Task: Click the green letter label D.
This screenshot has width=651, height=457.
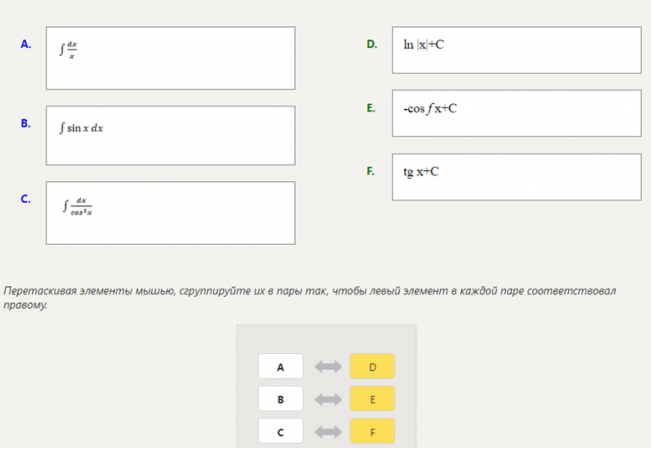Action: (x=372, y=44)
